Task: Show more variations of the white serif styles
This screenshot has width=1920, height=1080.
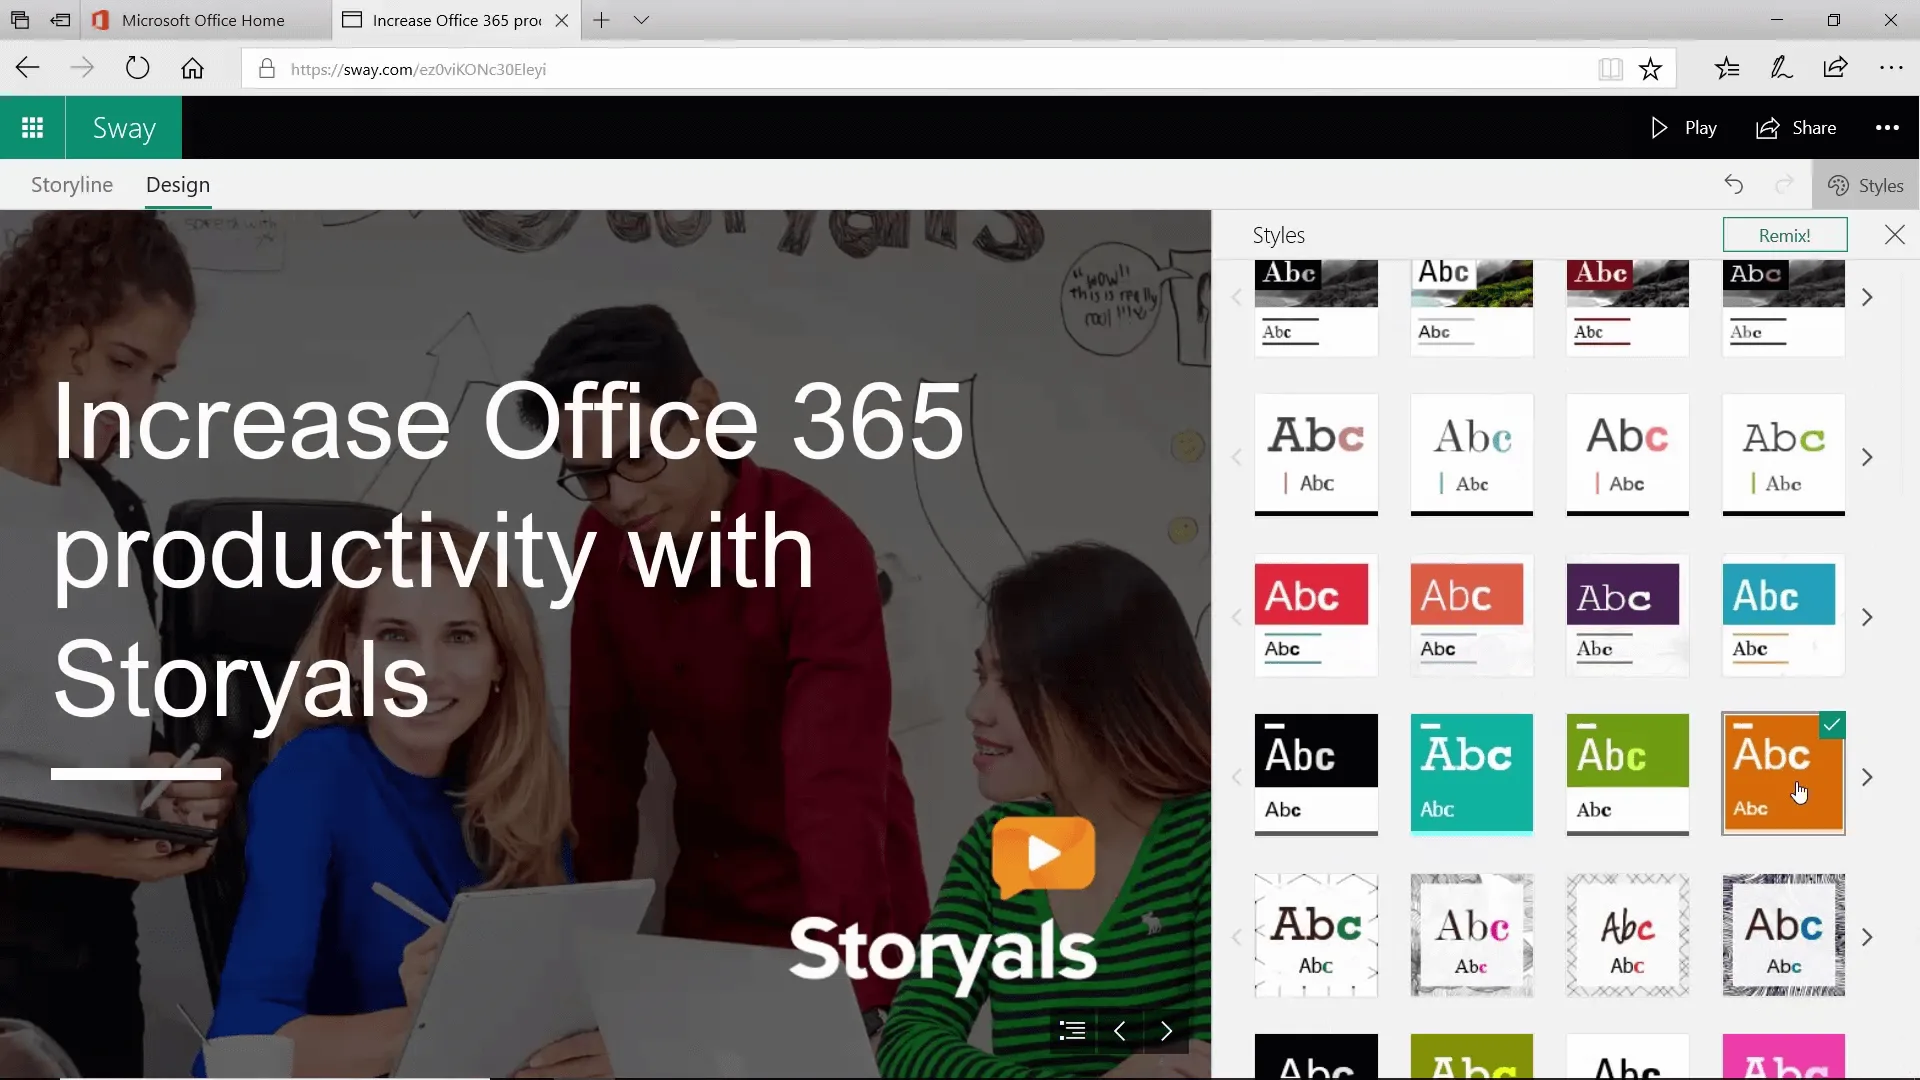Action: [1866, 457]
